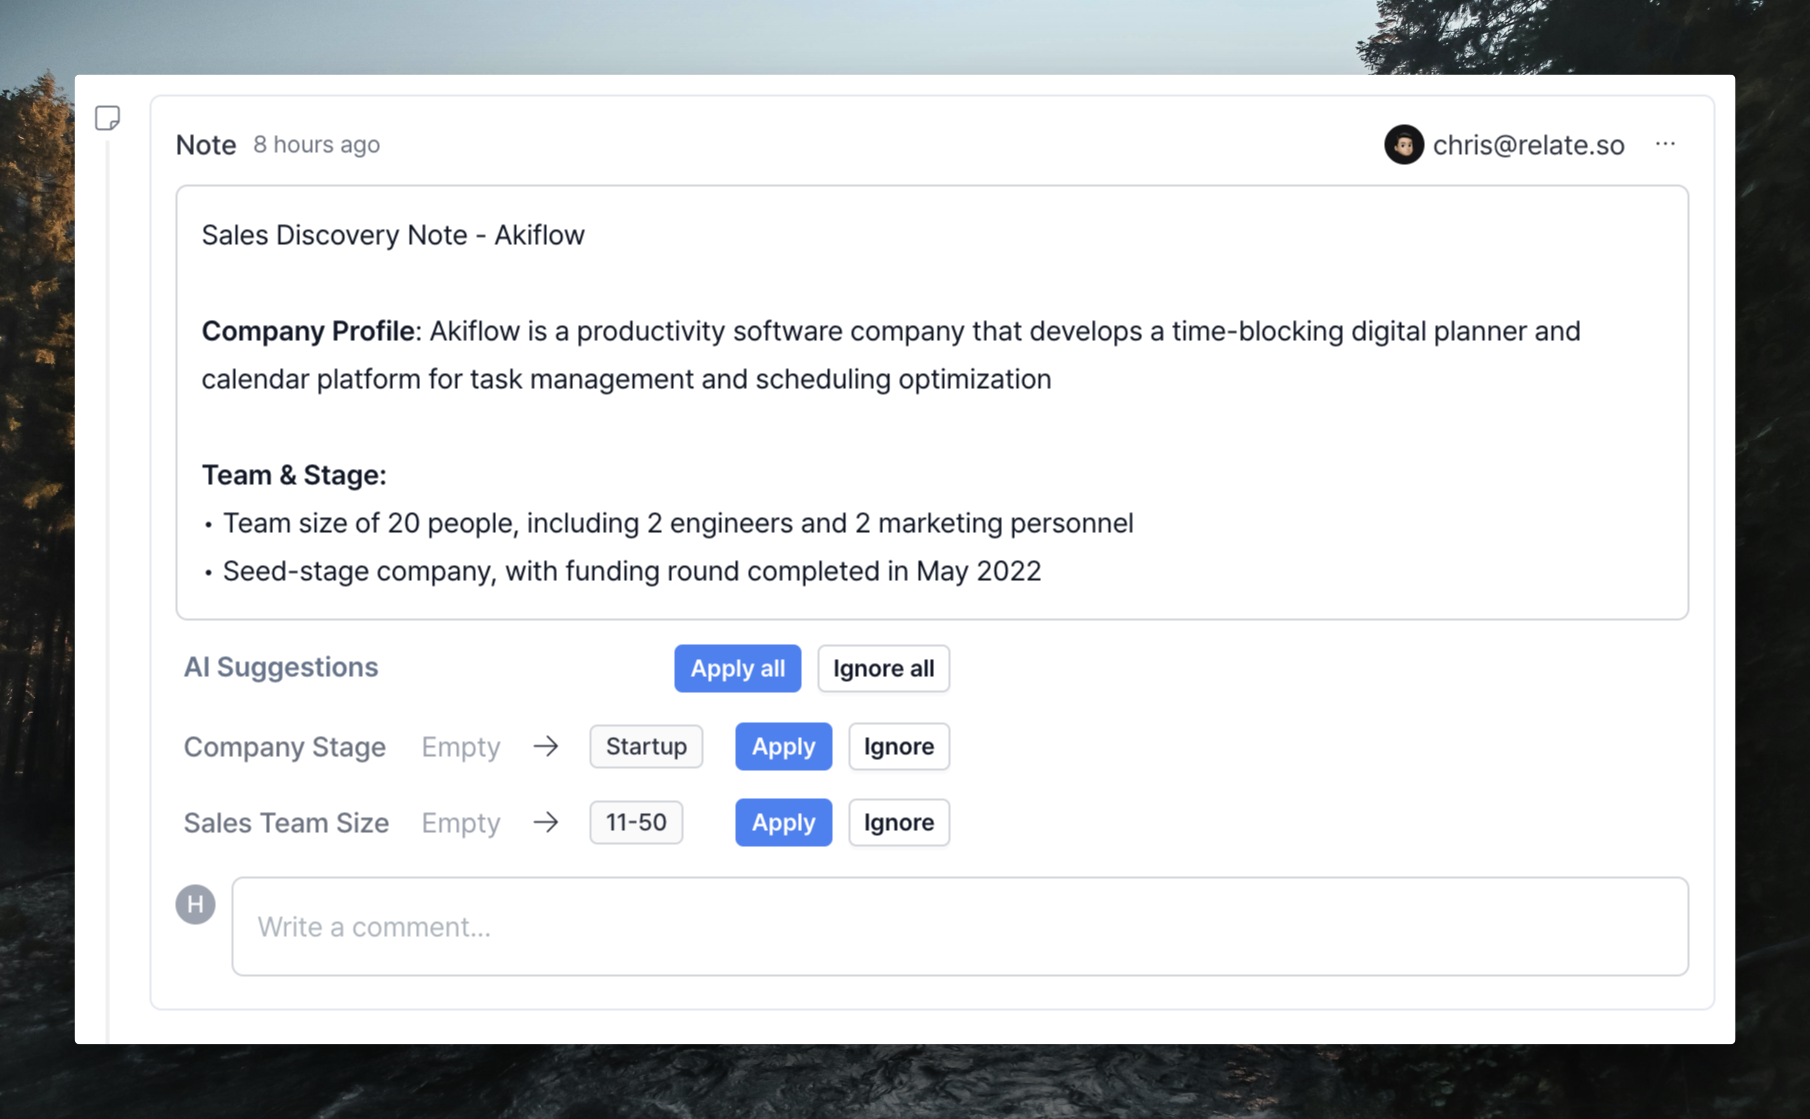Select the 11-50 suggested value tag
This screenshot has width=1810, height=1119.
tap(636, 822)
